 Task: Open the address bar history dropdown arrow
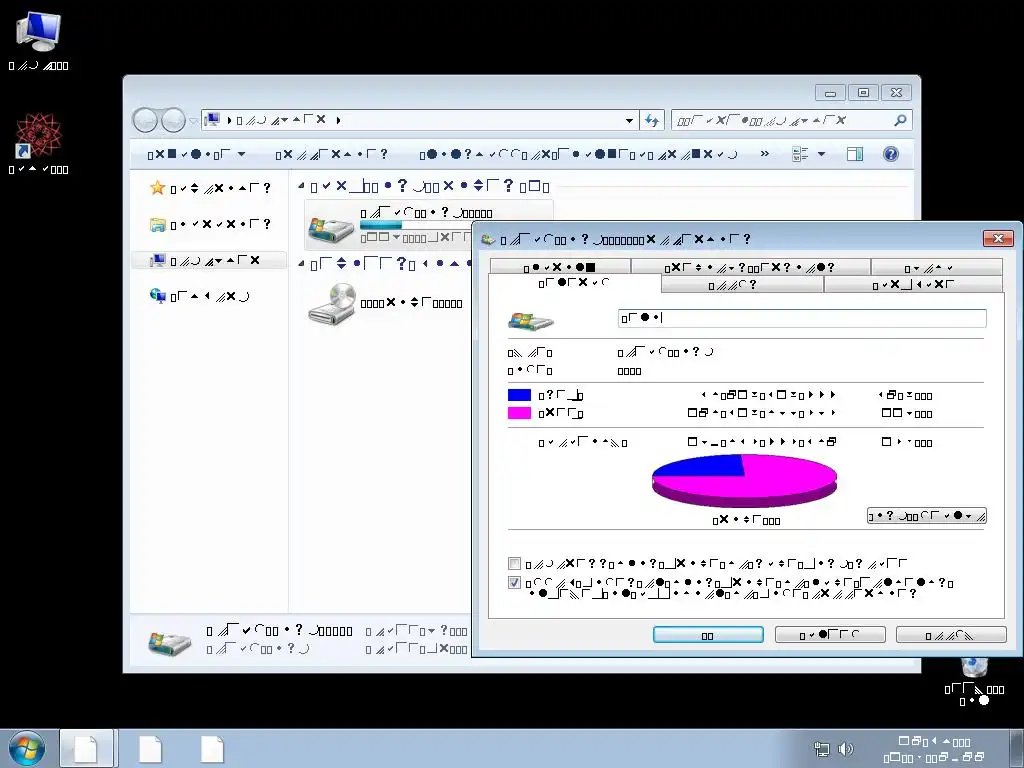point(629,120)
